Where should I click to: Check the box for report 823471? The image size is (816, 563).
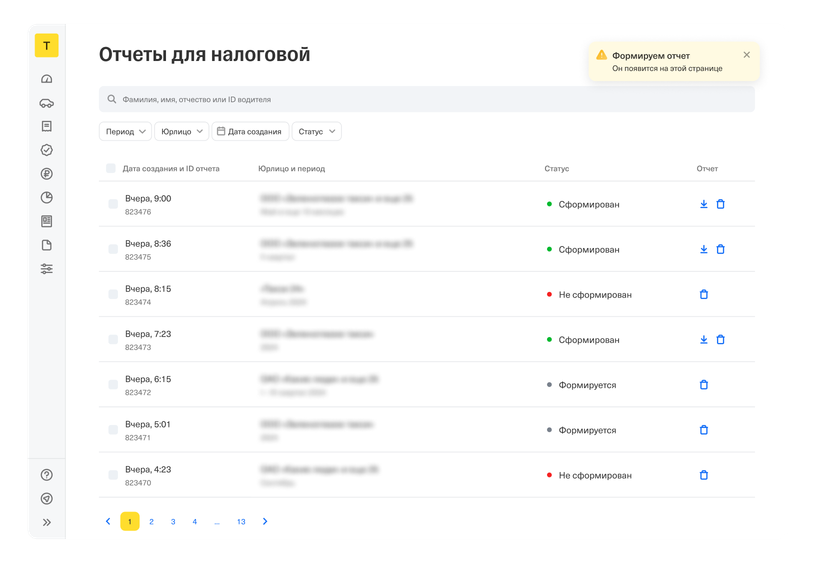113,430
